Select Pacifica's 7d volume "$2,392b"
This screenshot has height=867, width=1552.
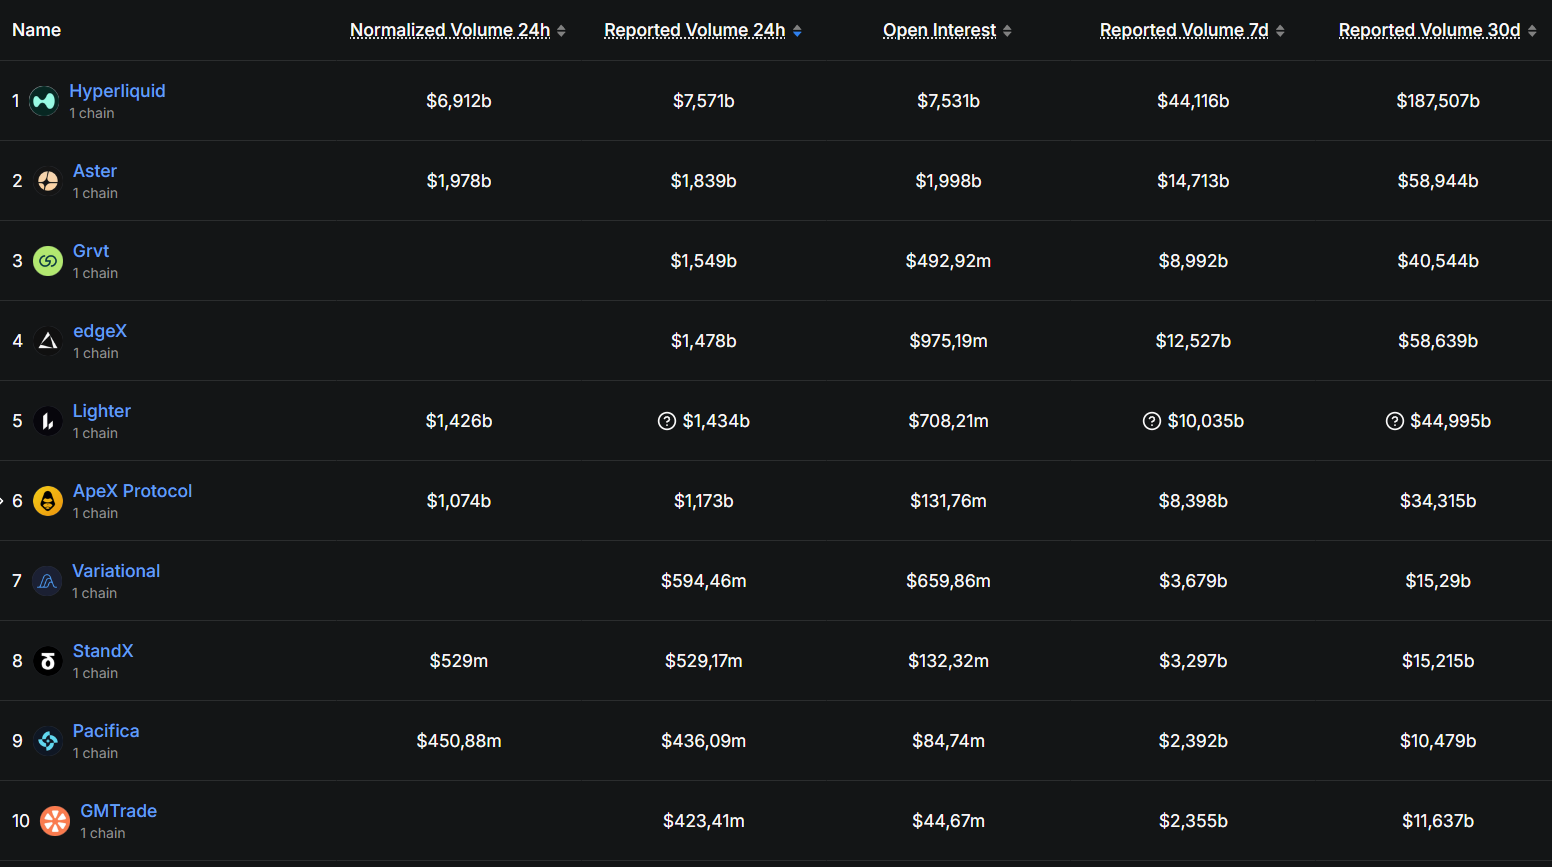[1193, 741]
